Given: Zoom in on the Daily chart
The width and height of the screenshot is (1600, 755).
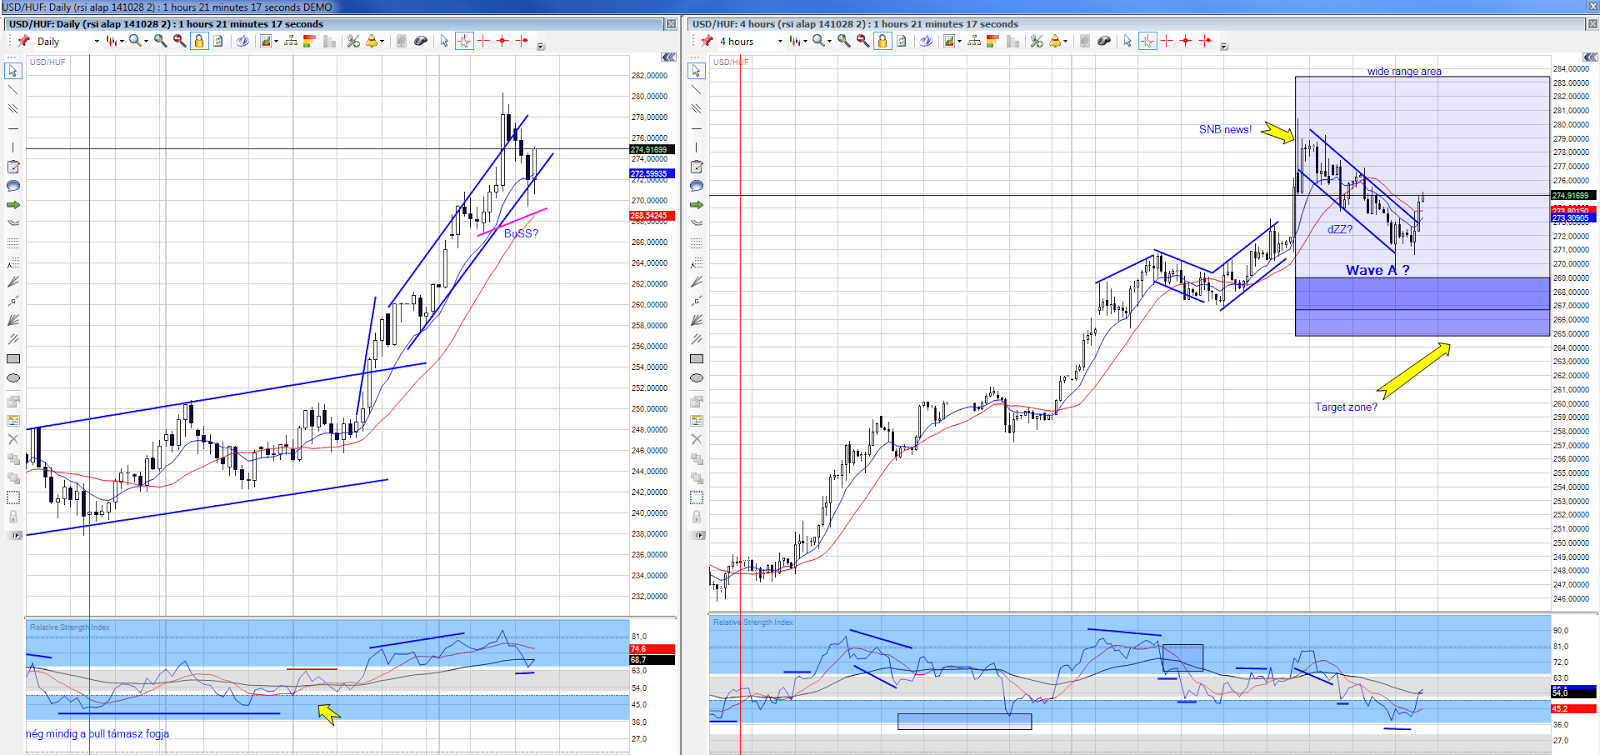Looking at the screenshot, I should (160, 41).
